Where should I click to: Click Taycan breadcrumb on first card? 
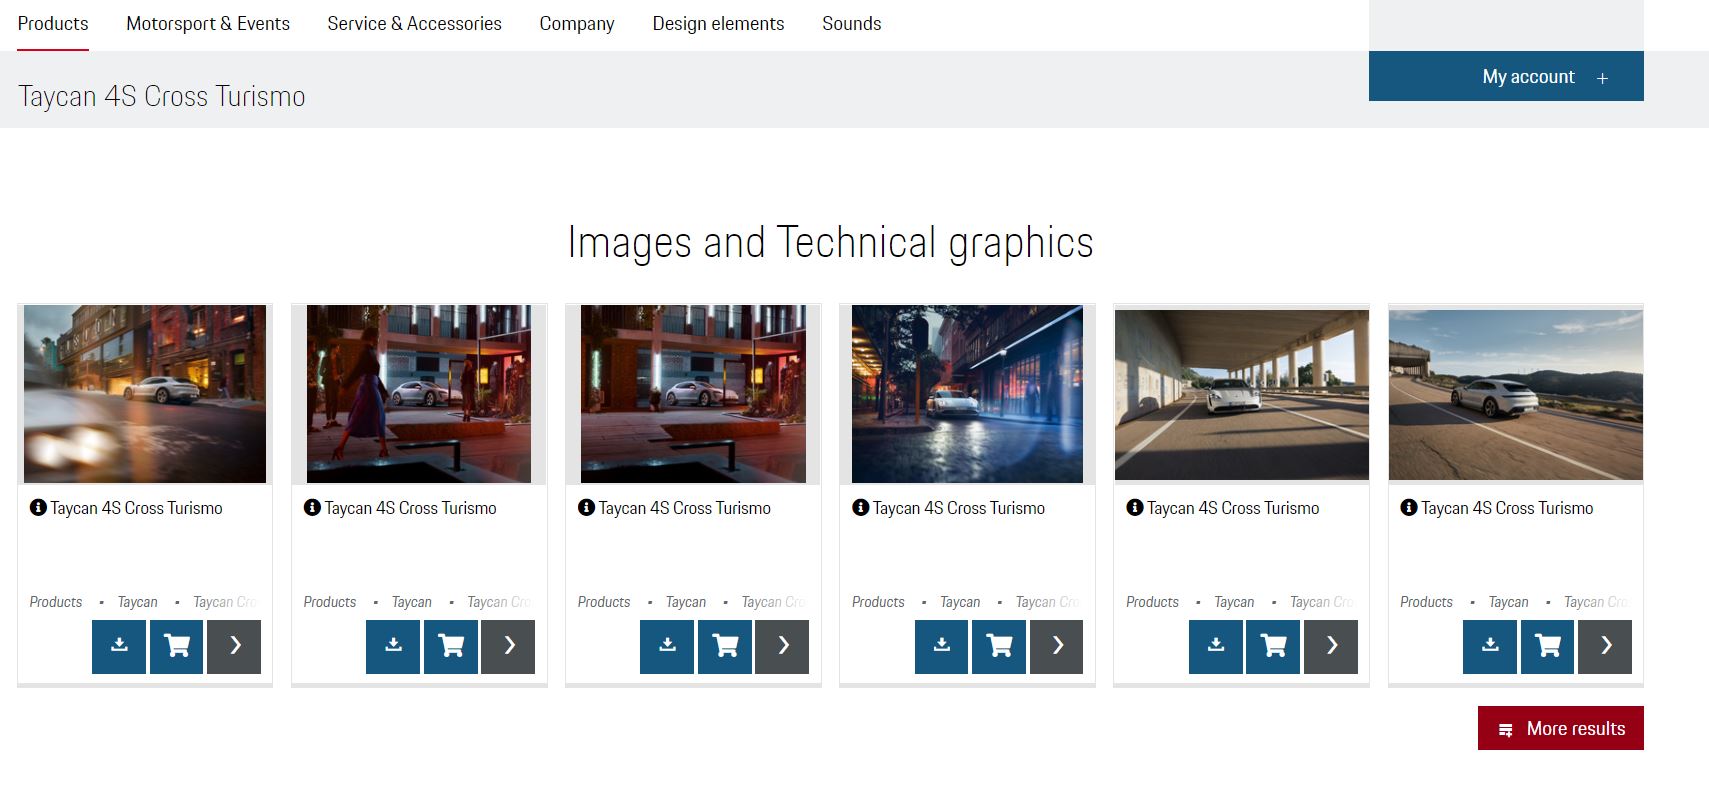point(138,602)
